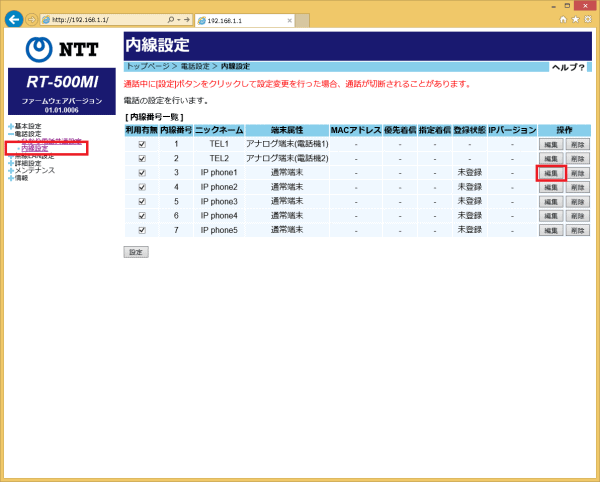Close the 192.168.1.1 browser tab
Screen dimensions: 600x482
click(x=290, y=21)
